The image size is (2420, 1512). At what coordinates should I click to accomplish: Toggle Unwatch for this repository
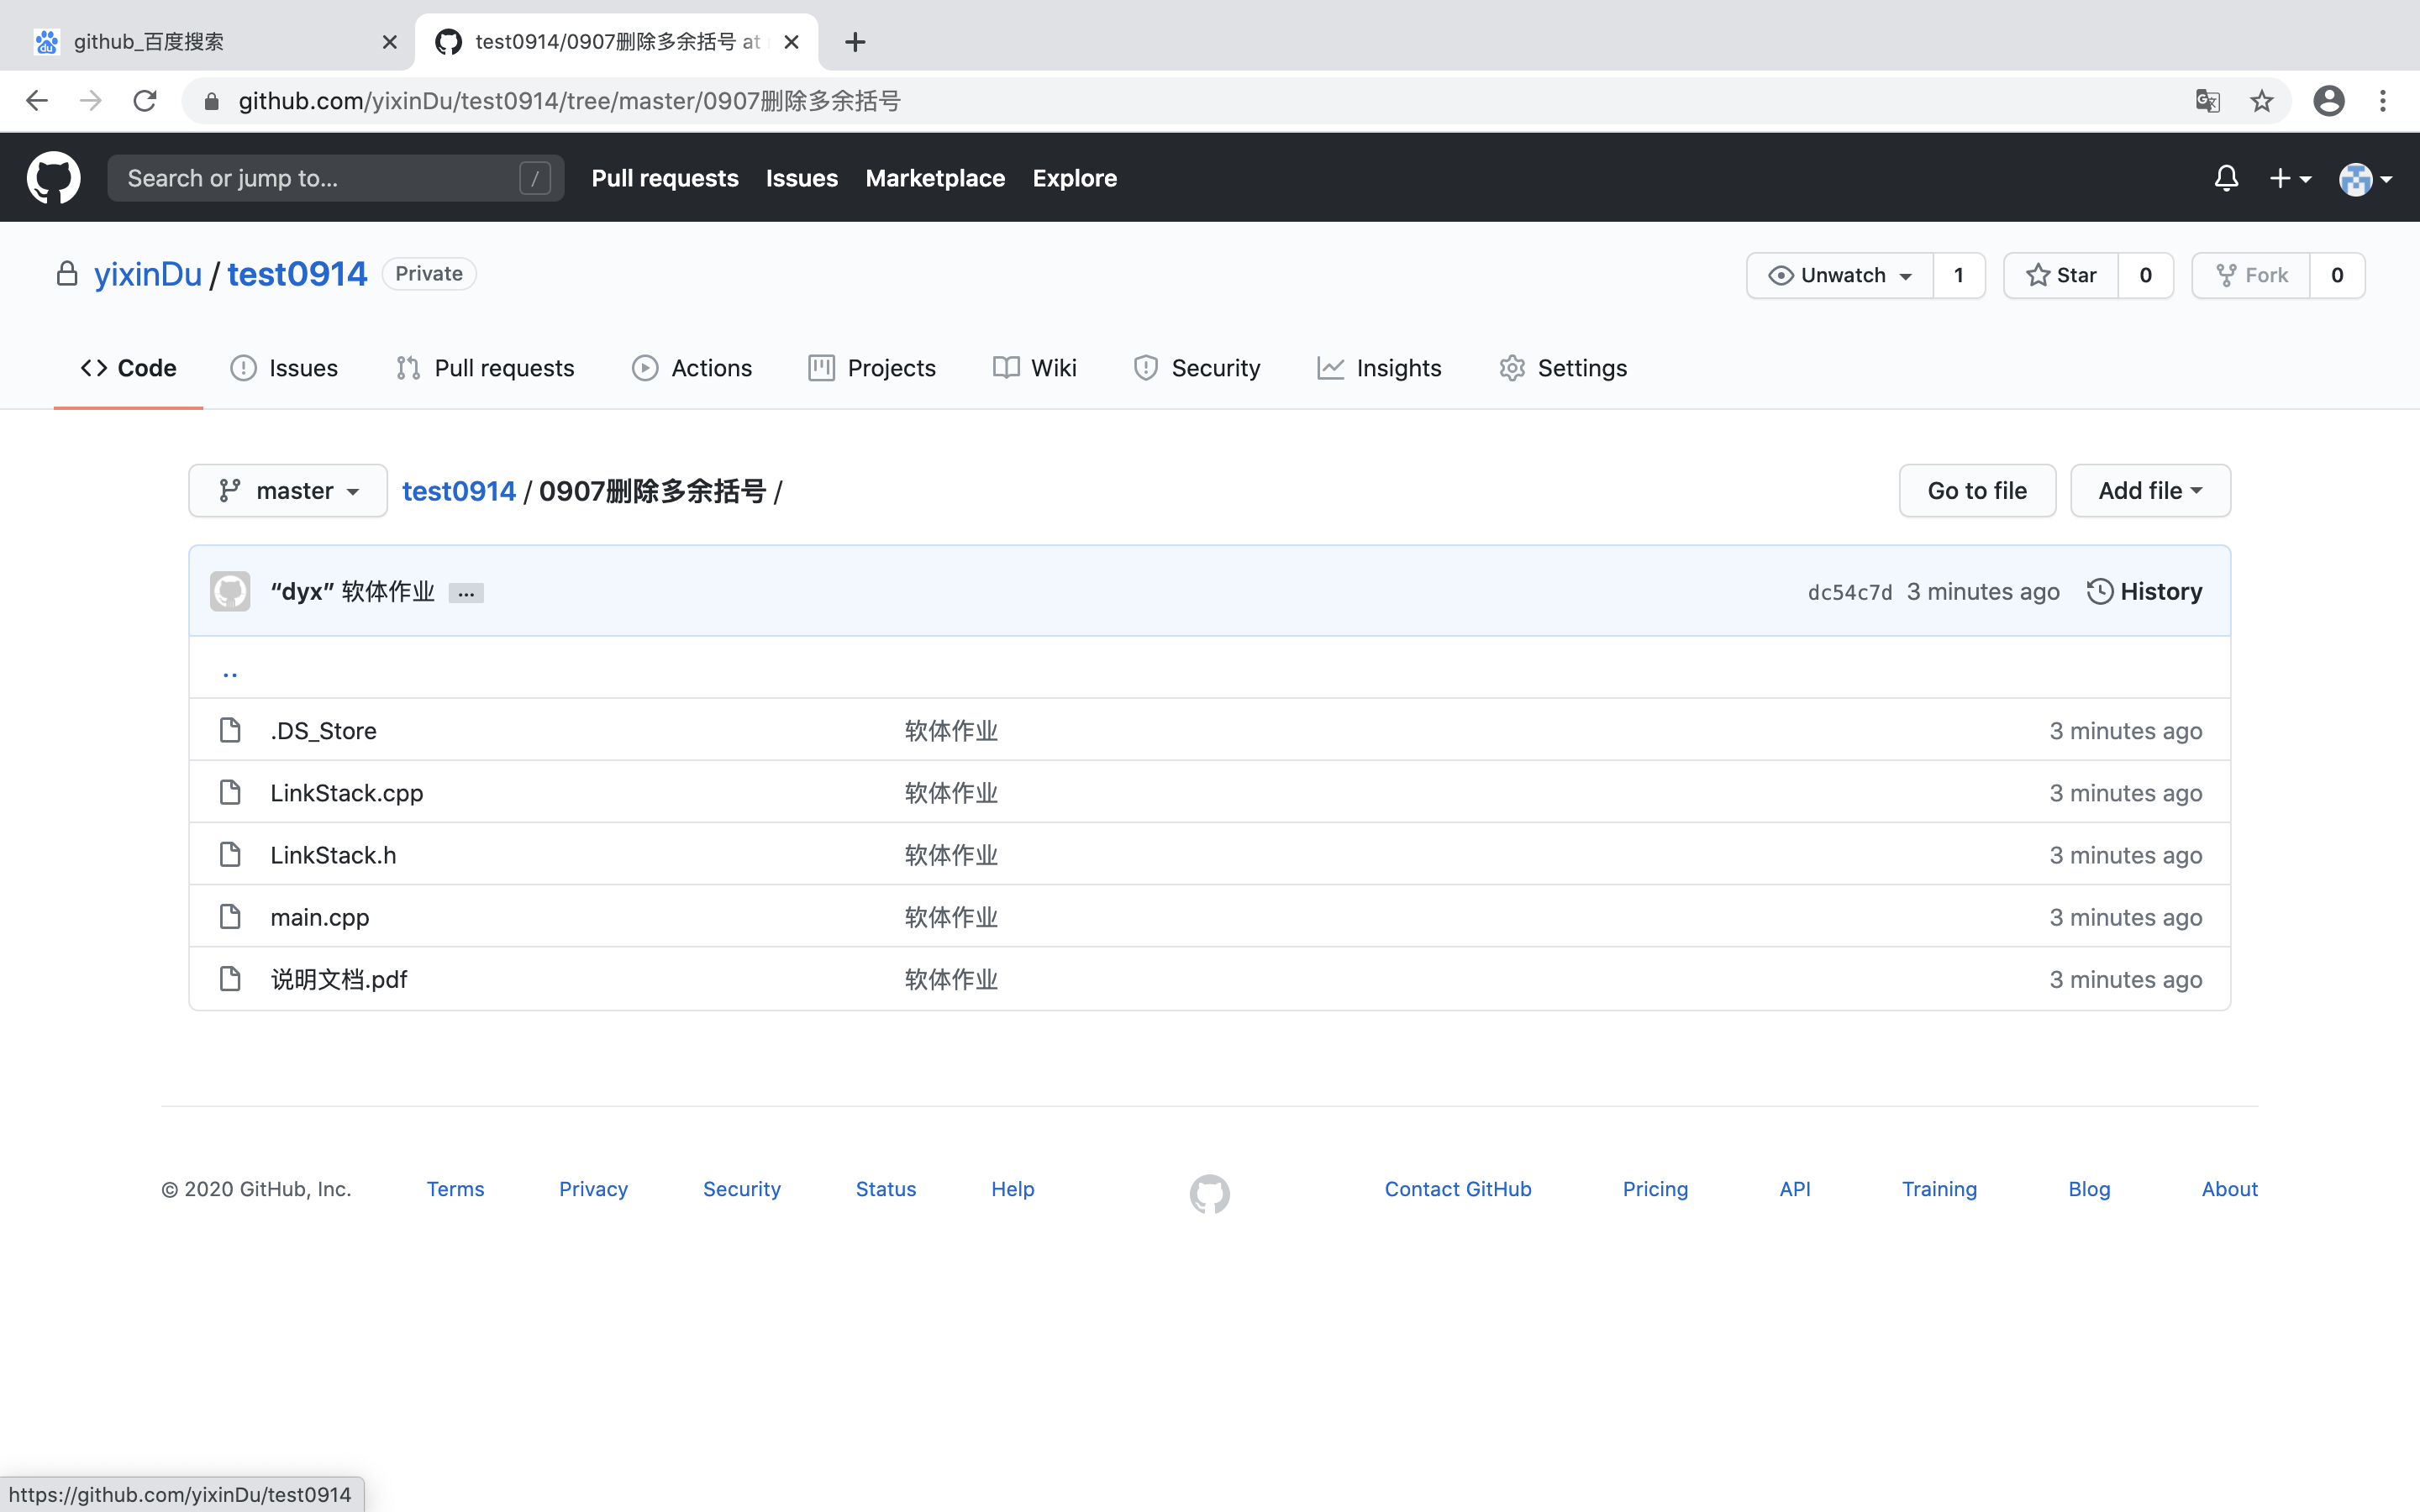(1840, 275)
